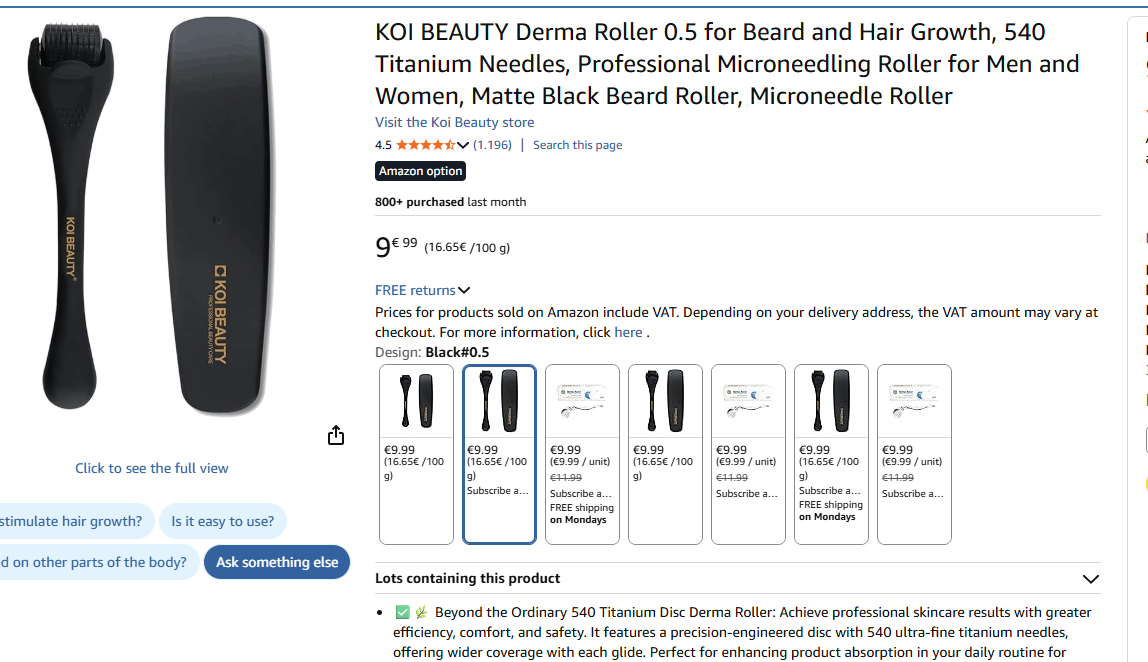Visit the Koi Beauty store link
Image resolution: width=1148 pixels, height=662 pixels.
pos(454,122)
